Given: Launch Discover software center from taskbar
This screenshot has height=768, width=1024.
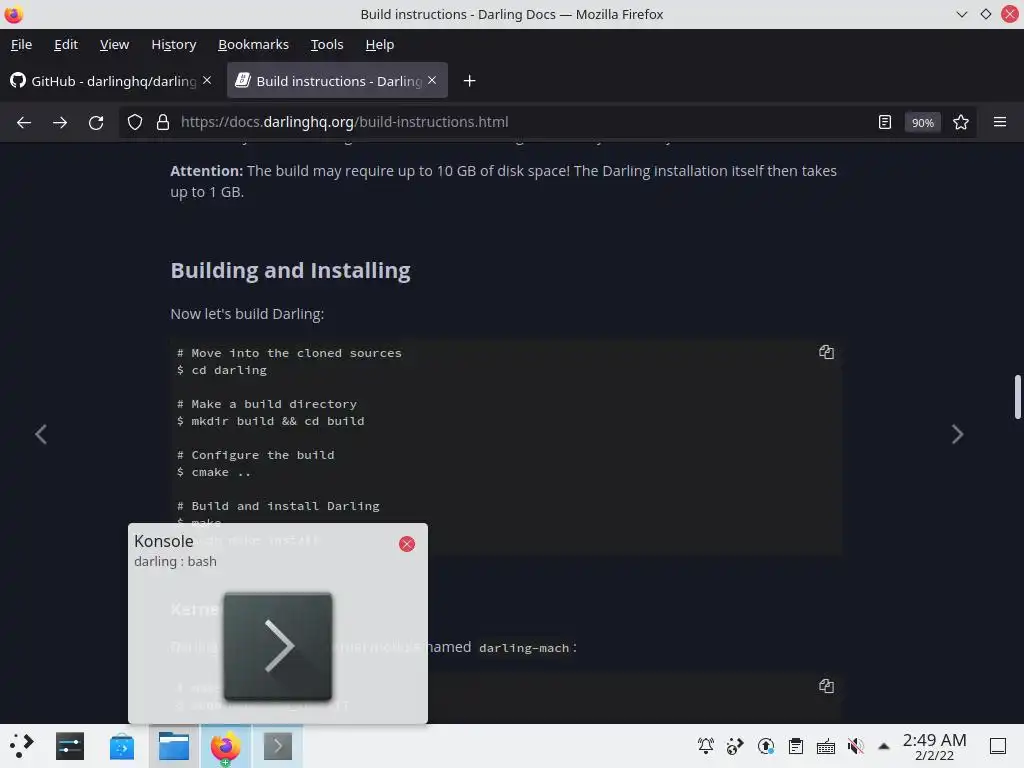Looking at the screenshot, I should pyautogui.click(x=121, y=746).
